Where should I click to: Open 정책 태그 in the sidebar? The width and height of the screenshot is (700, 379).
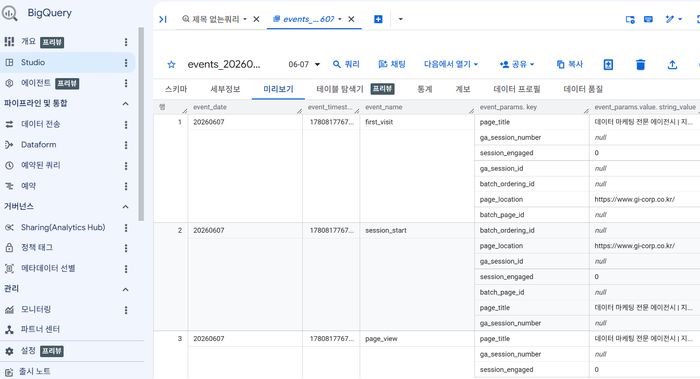point(37,247)
